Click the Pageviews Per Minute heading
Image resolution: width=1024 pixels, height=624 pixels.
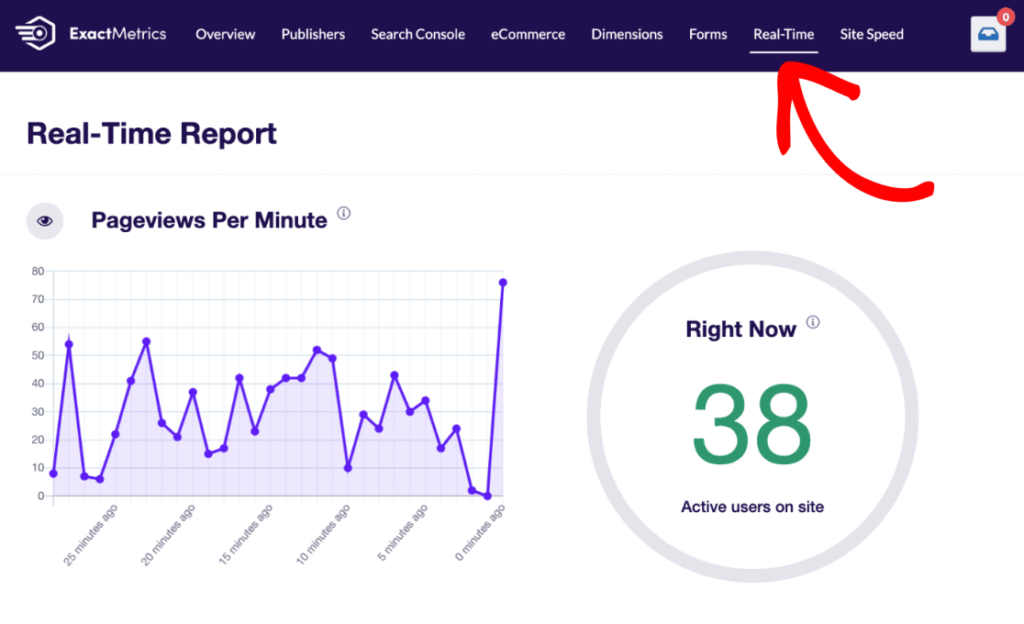[209, 220]
